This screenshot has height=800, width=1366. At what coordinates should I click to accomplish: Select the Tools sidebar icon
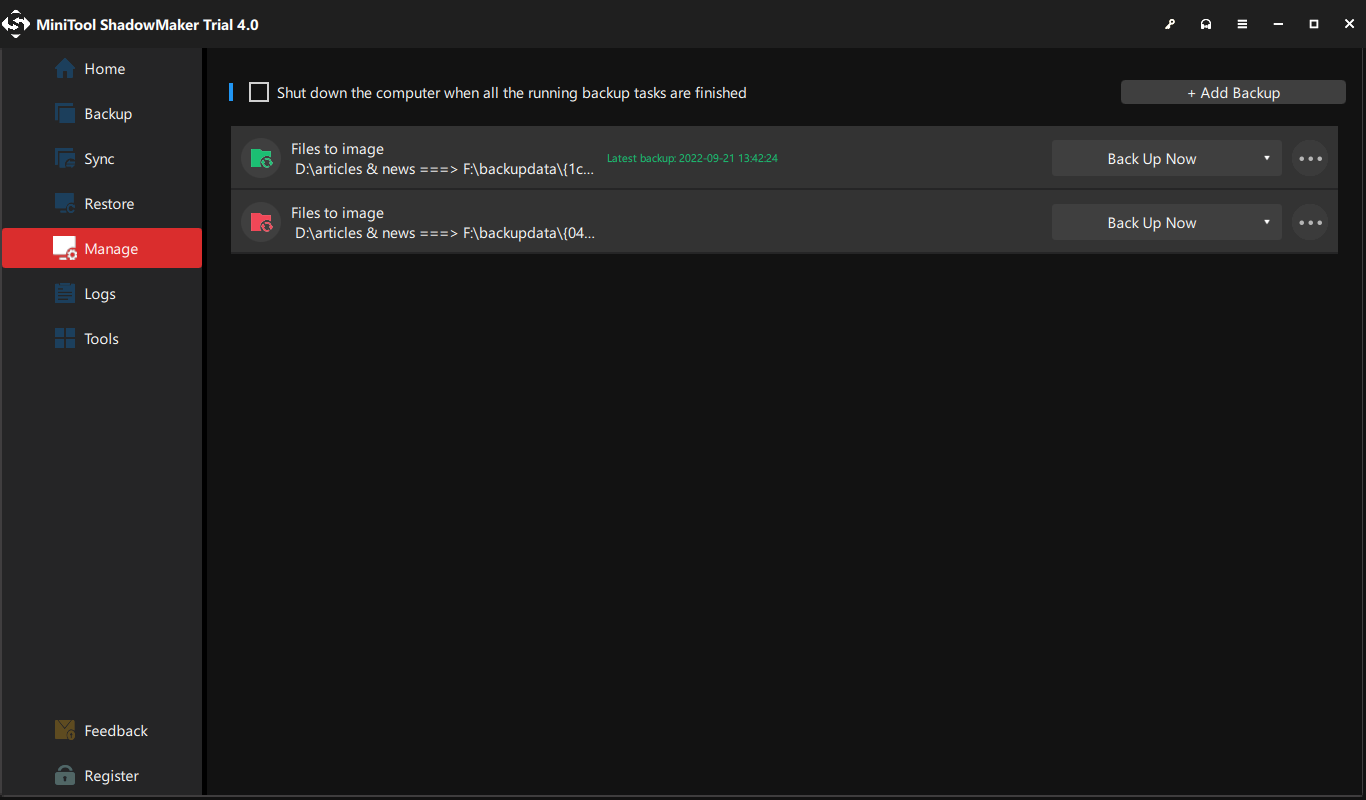[64, 338]
